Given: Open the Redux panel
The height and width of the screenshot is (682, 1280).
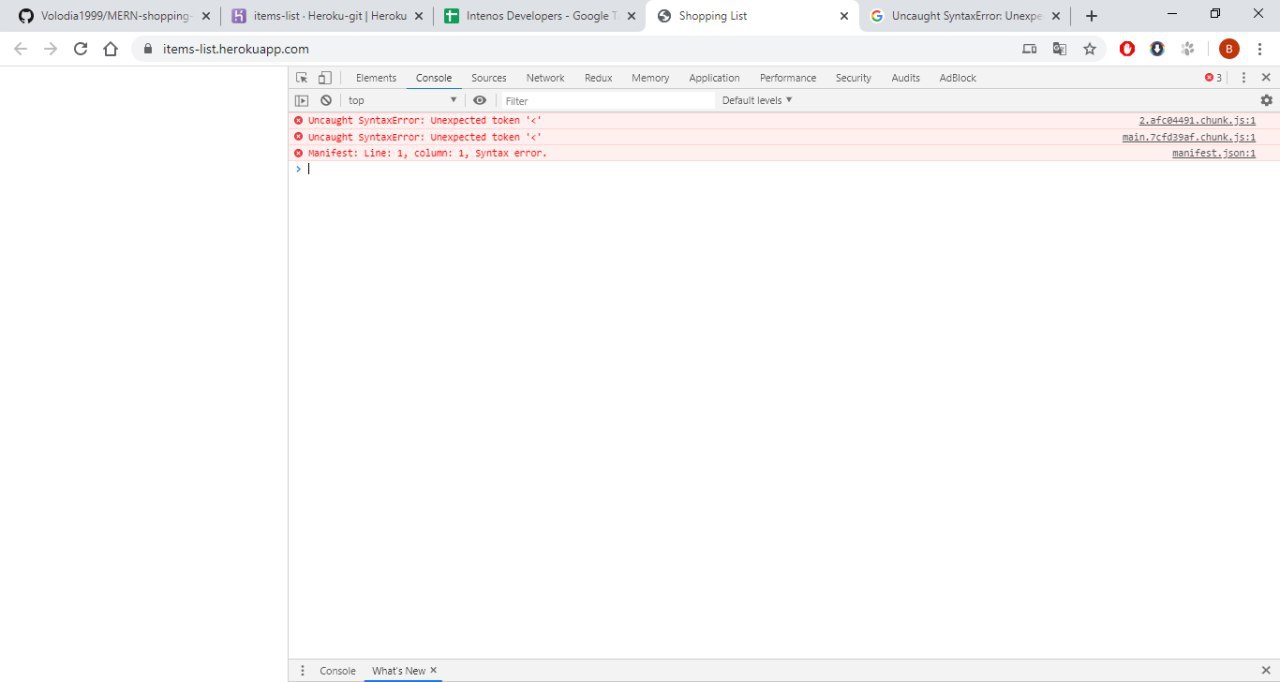Looking at the screenshot, I should pos(598,78).
